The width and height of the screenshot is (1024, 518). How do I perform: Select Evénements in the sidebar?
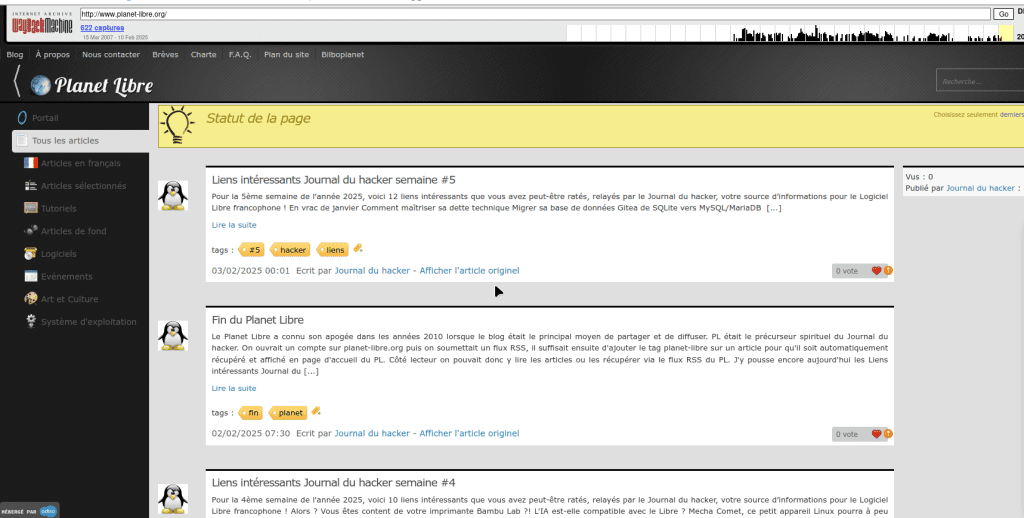[67, 276]
